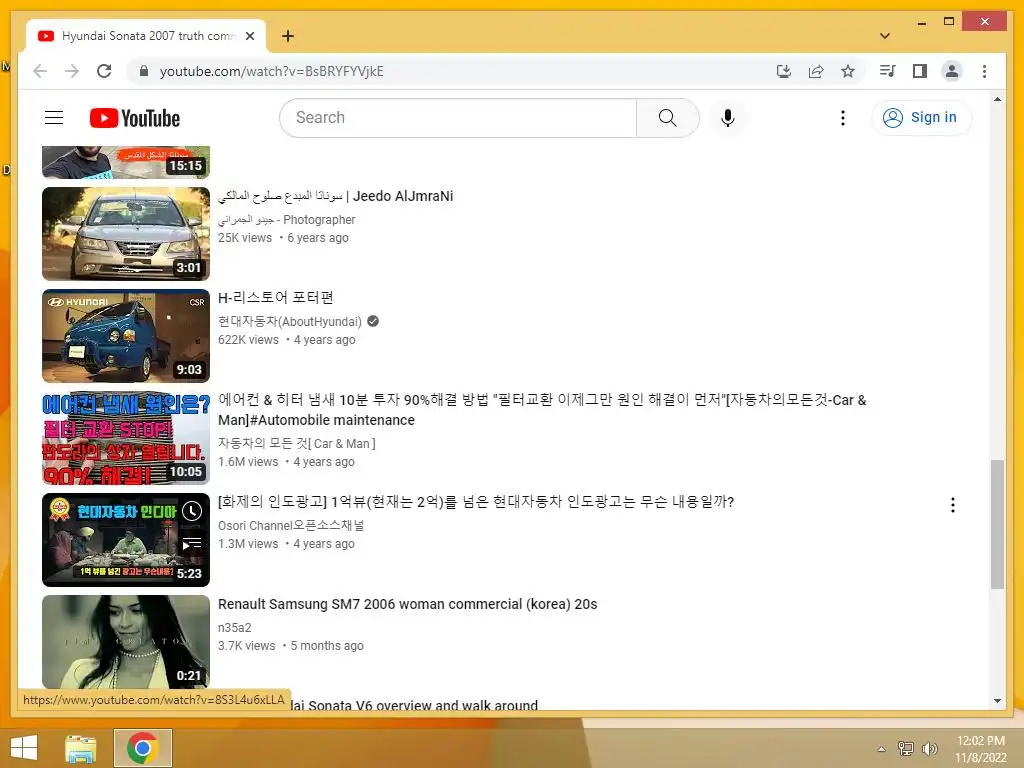Start voice search with the microphone

click(x=728, y=118)
